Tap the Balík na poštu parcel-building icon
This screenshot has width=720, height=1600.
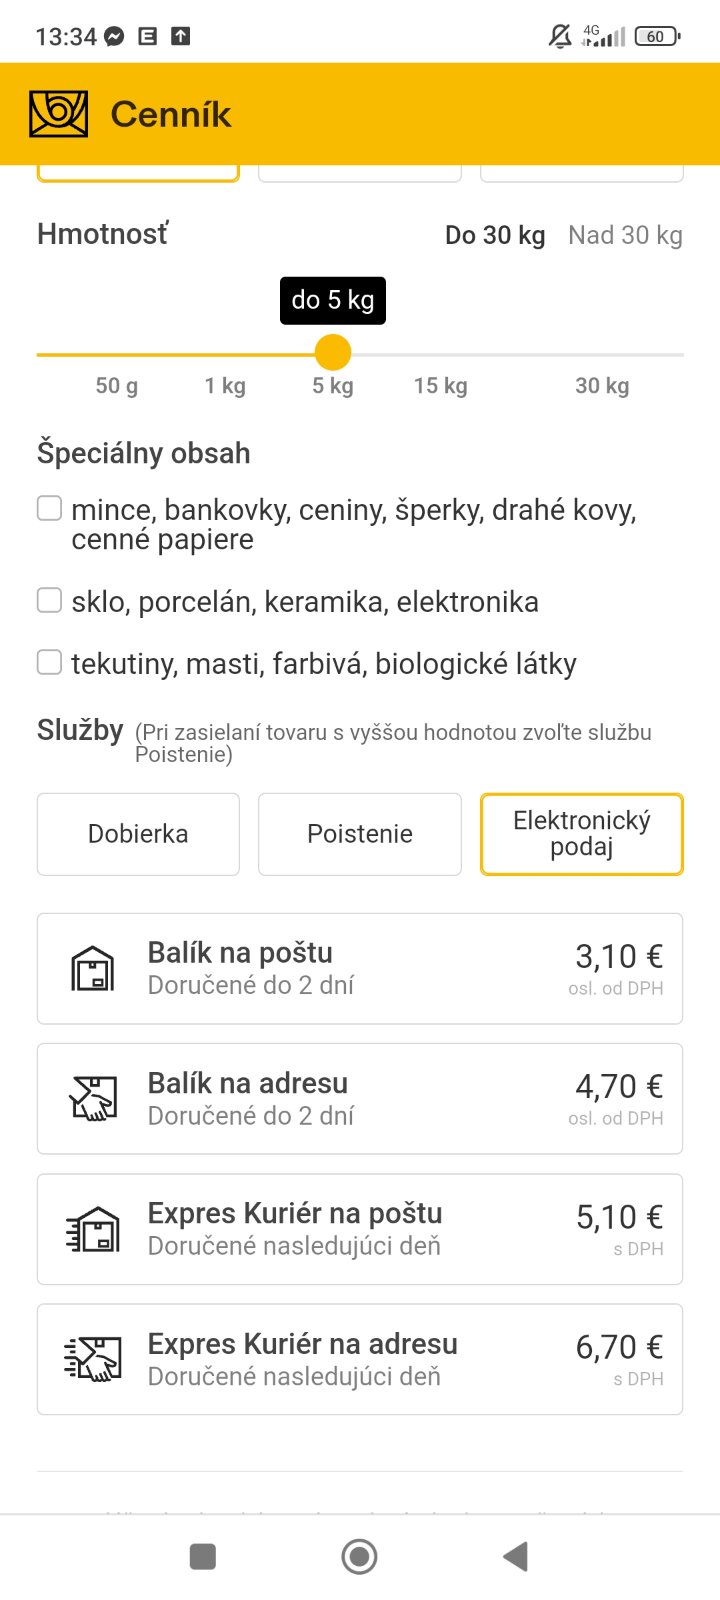click(93, 968)
